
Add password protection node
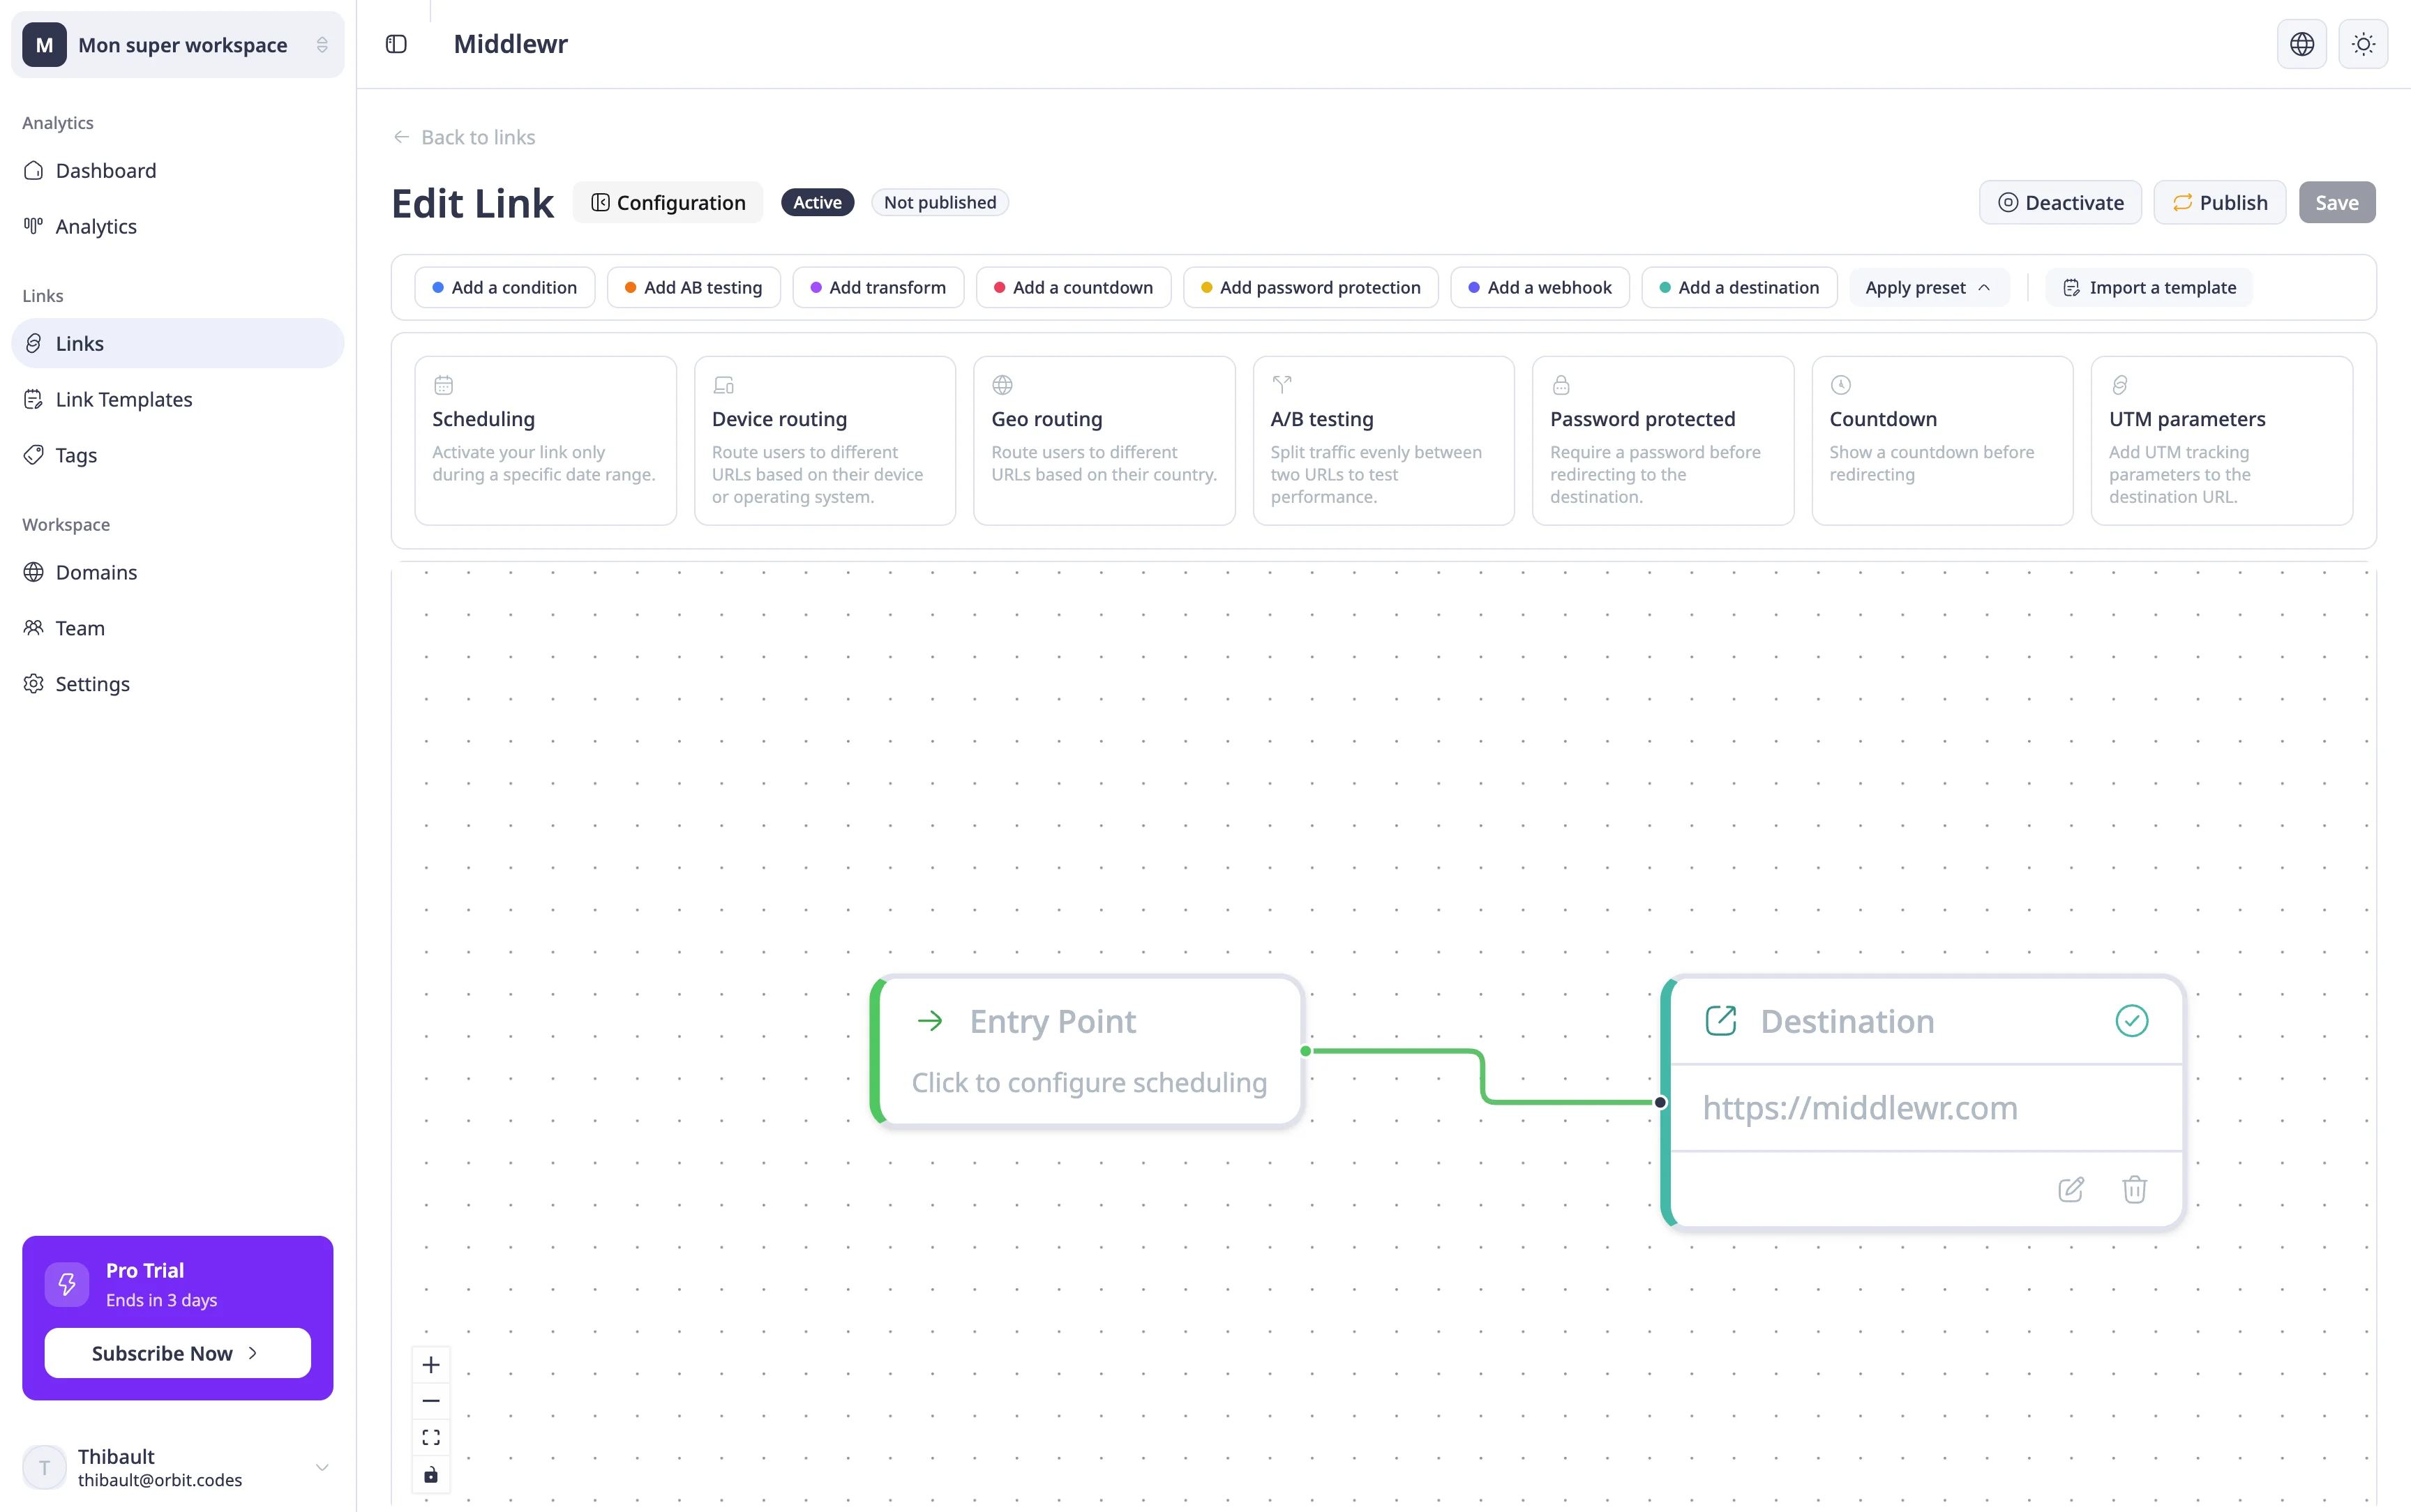(1311, 287)
